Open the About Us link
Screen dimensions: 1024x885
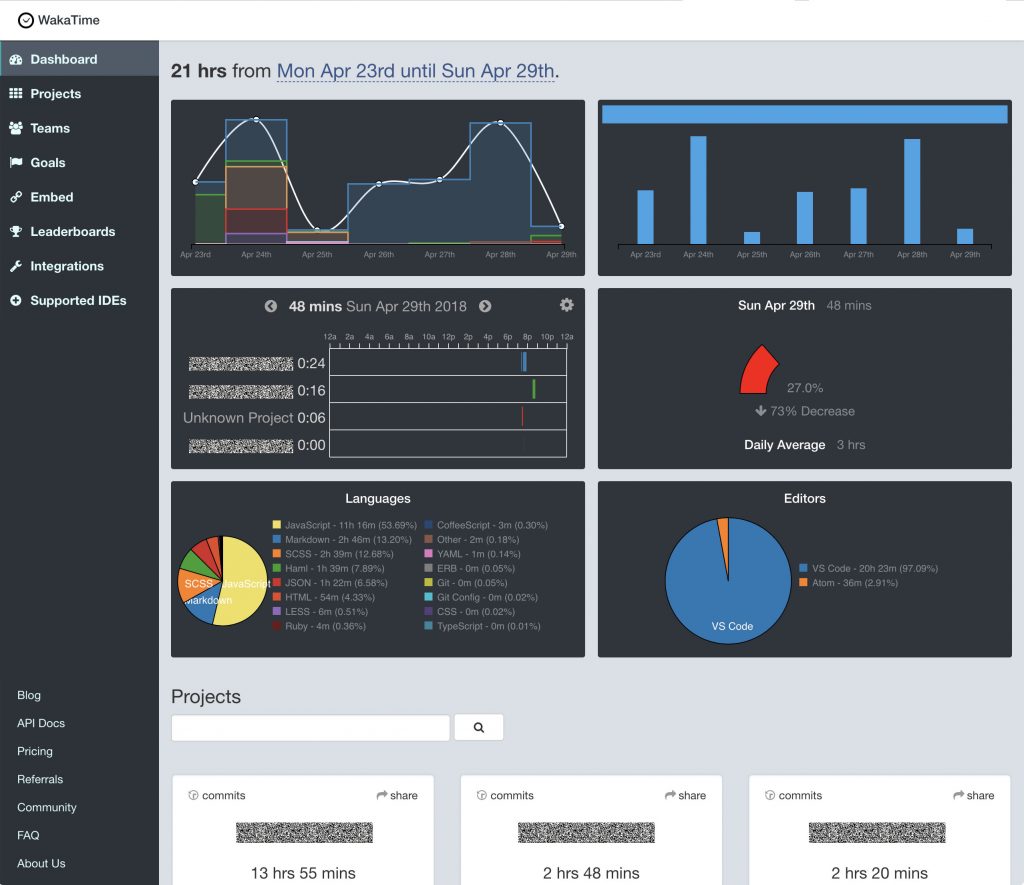41,863
